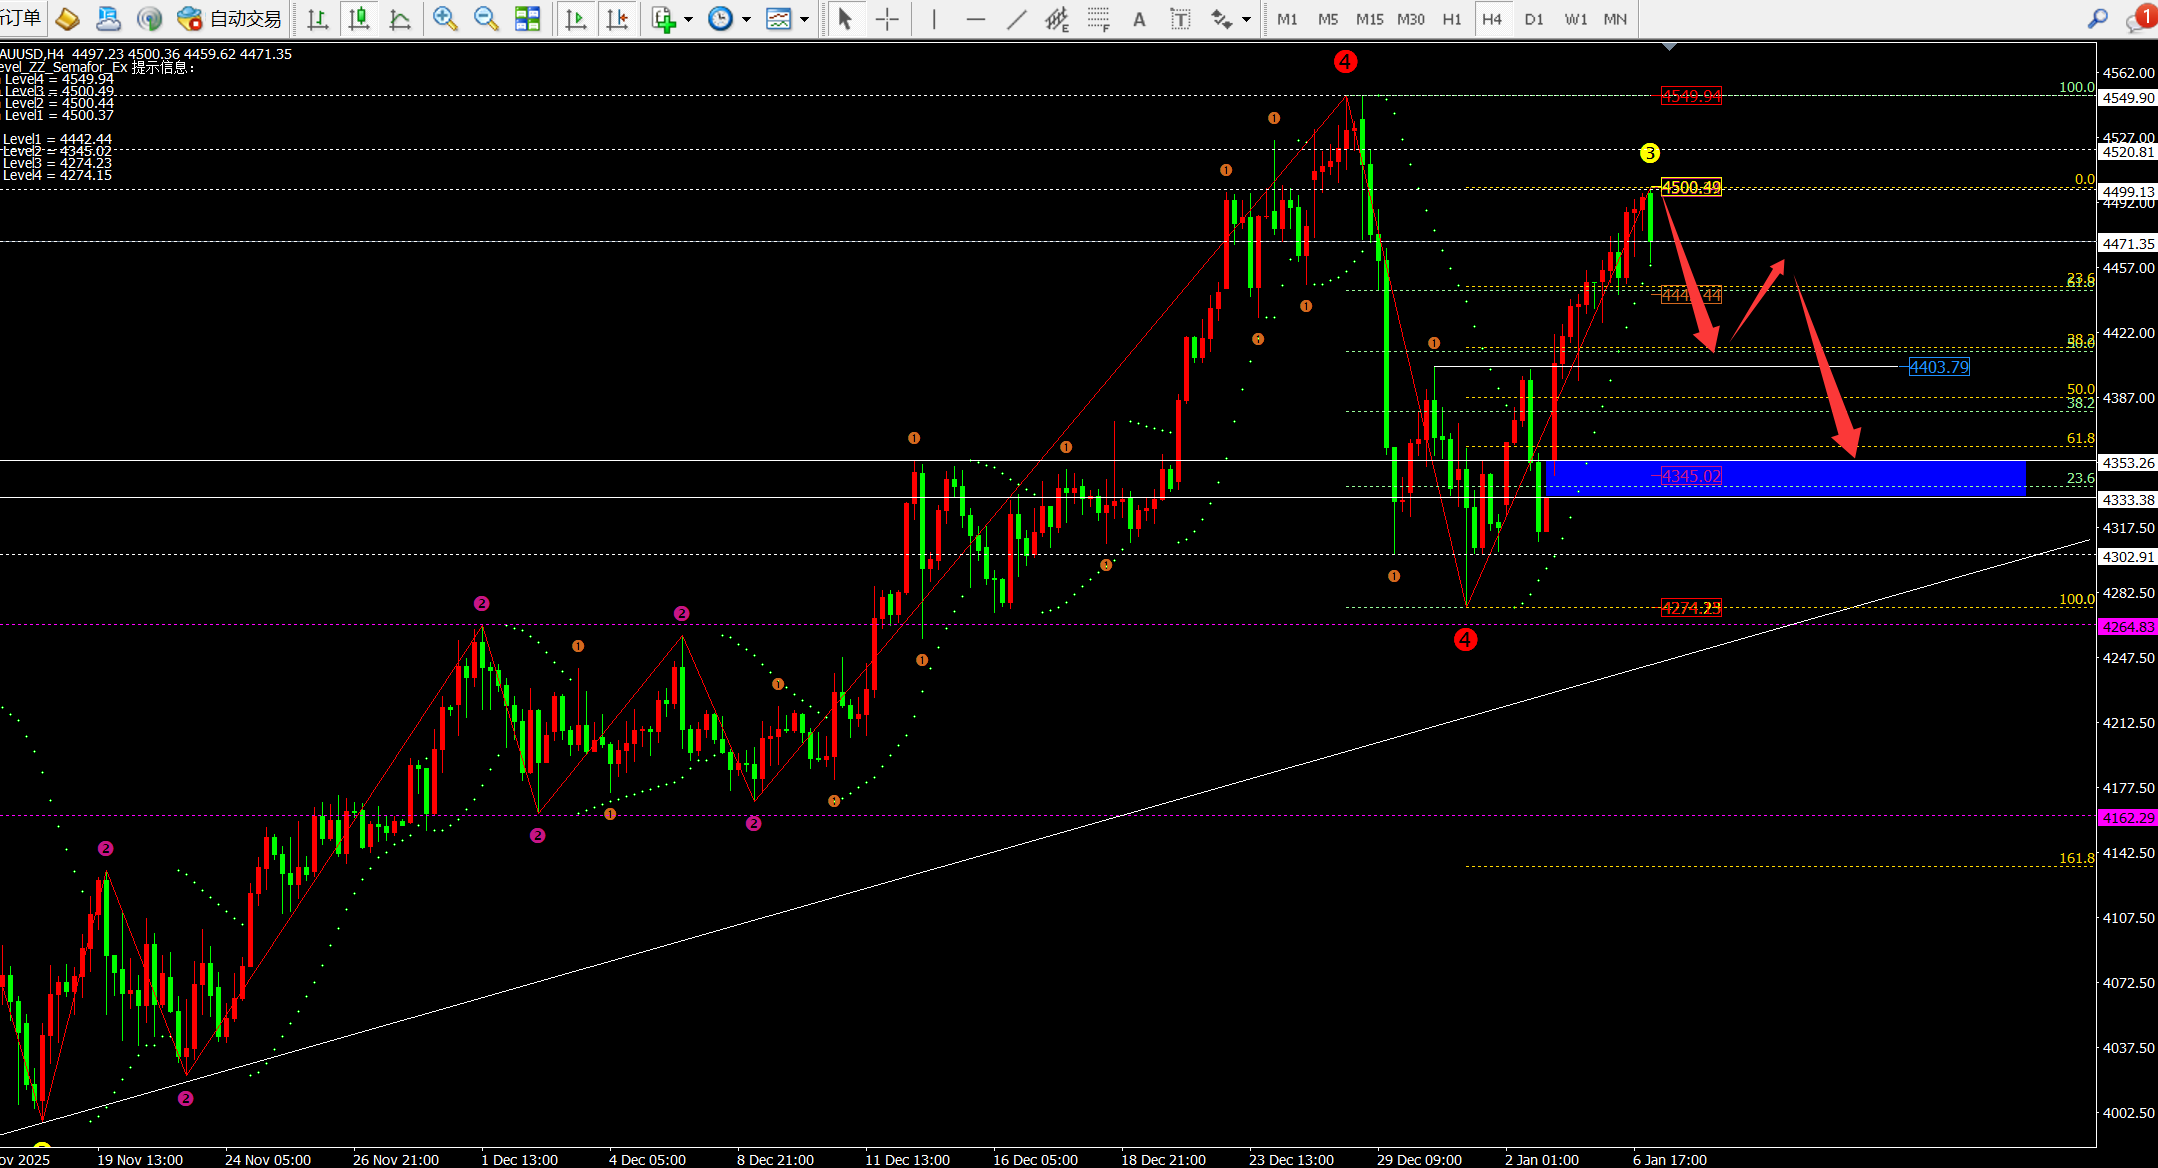This screenshot has height=1168, width=2158.
Task: Switch to the M15 timeframe
Action: [x=1369, y=19]
